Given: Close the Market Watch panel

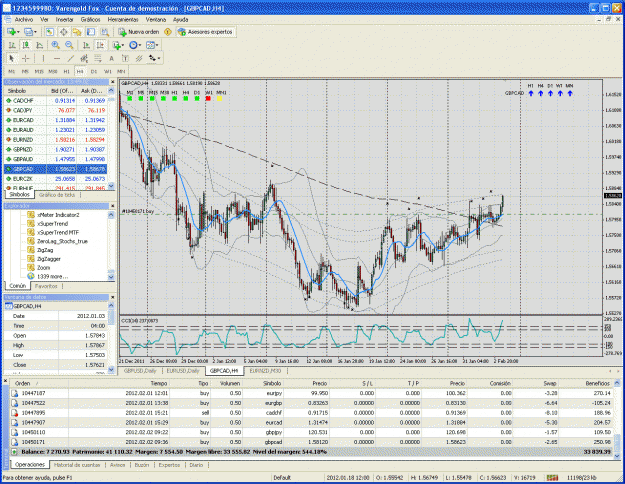Looking at the screenshot, I should click(x=112, y=82).
